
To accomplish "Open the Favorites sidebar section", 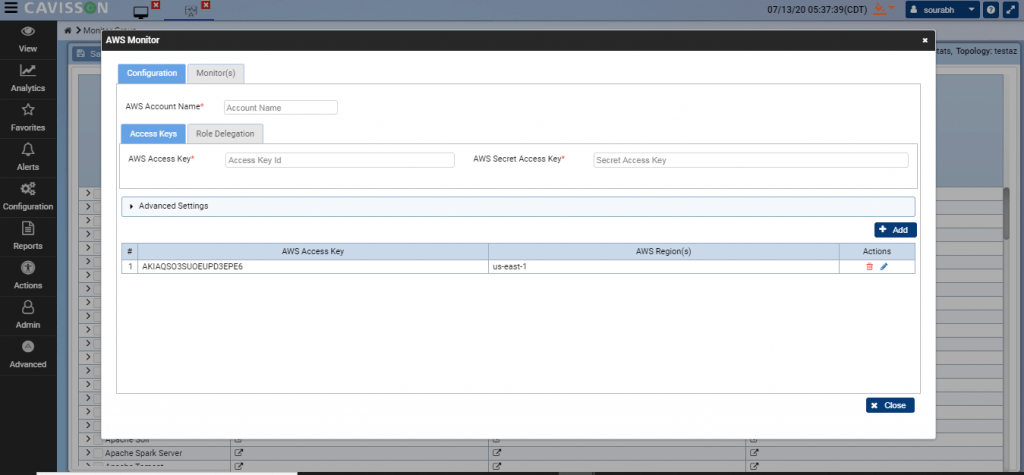I will pyautogui.click(x=28, y=118).
